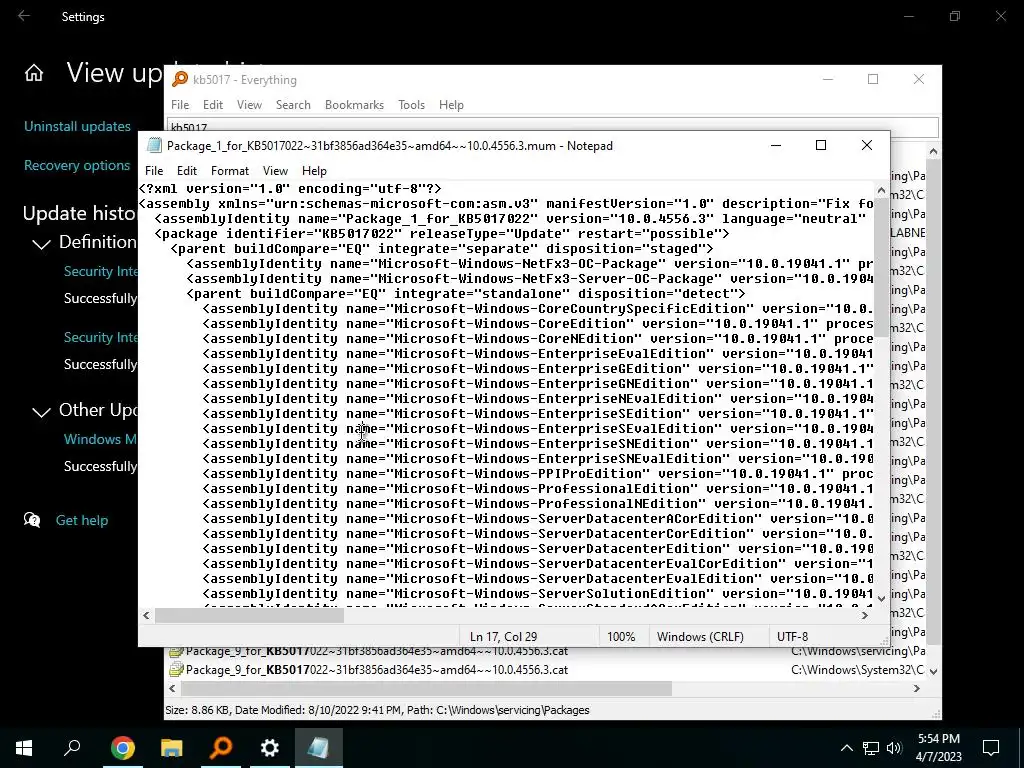Open first Security Intelligence update link
The image size is (1024, 768).
pyautogui.click(x=101, y=271)
